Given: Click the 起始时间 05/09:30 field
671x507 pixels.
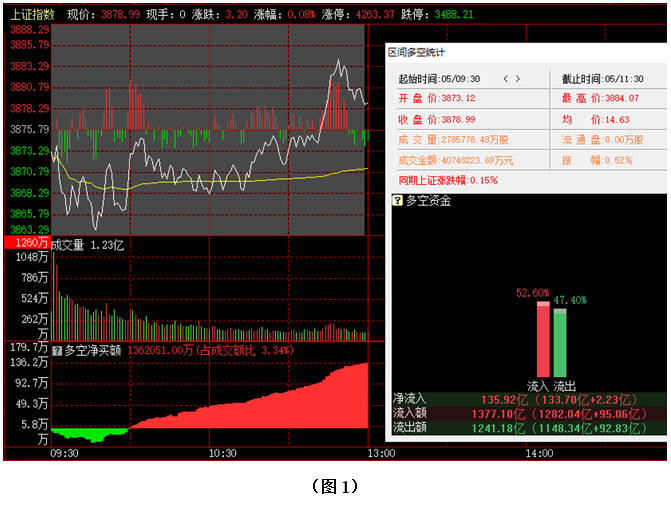Looking at the screenshot, I should (x=439, y=79).
